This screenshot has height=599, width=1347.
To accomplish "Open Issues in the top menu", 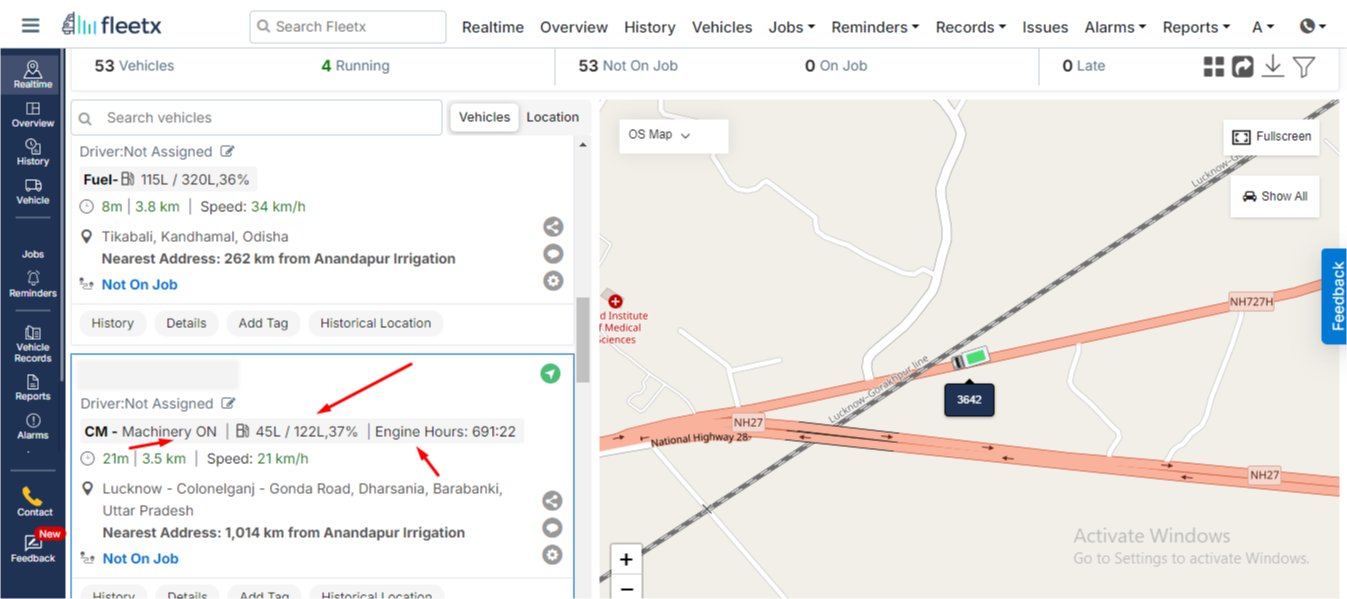I will (1045, 27).
